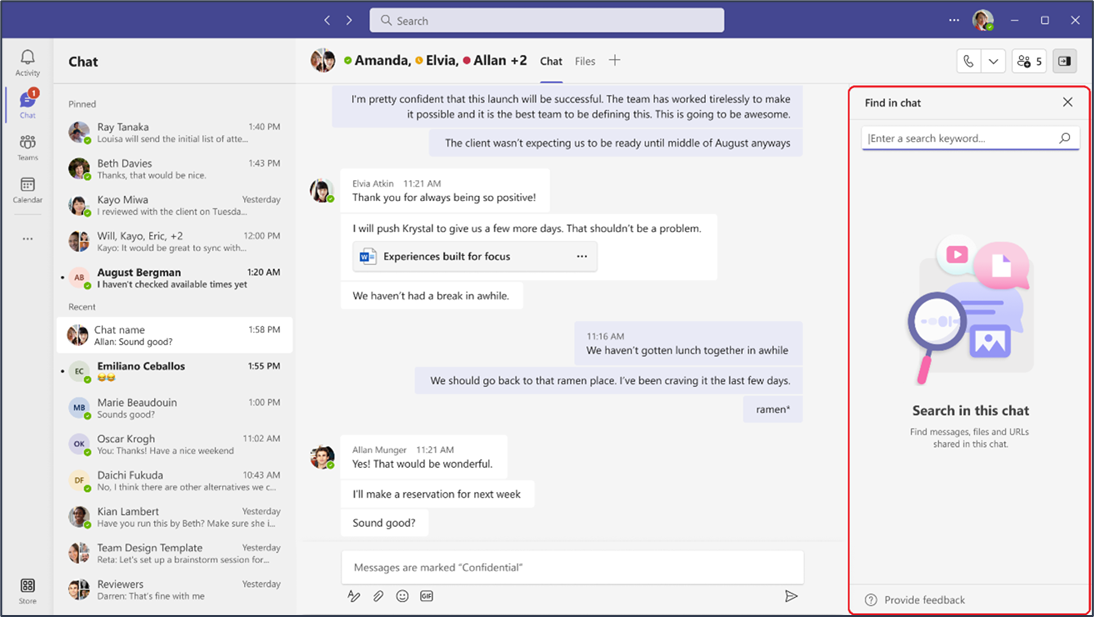Open Chat in the left rail
This screenshot has height=617, width=1094.
tap(27, 104)
